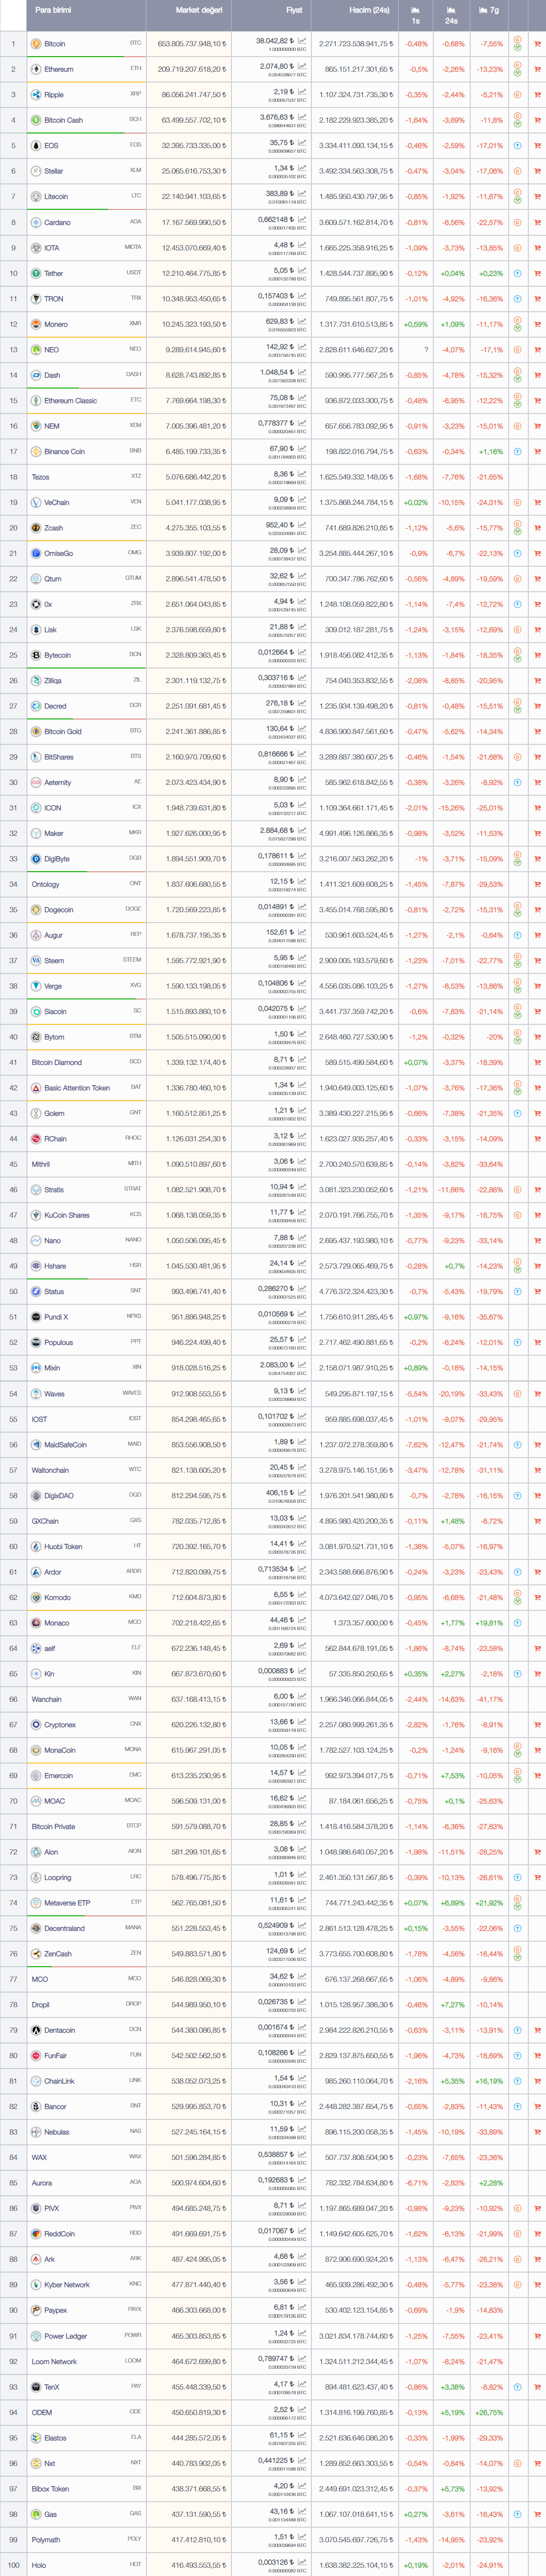
Task: Click the cart icon in VeChain row
Action: coord(537,503)
